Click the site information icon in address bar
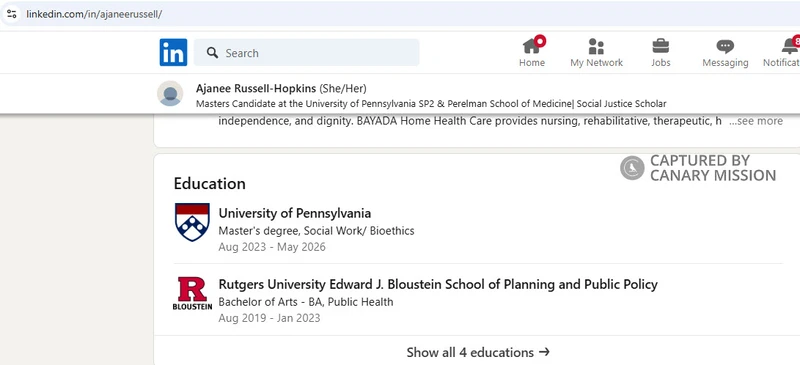Image resolution: width=800 pixels, height=365 pixels. (x=12, y=14)
